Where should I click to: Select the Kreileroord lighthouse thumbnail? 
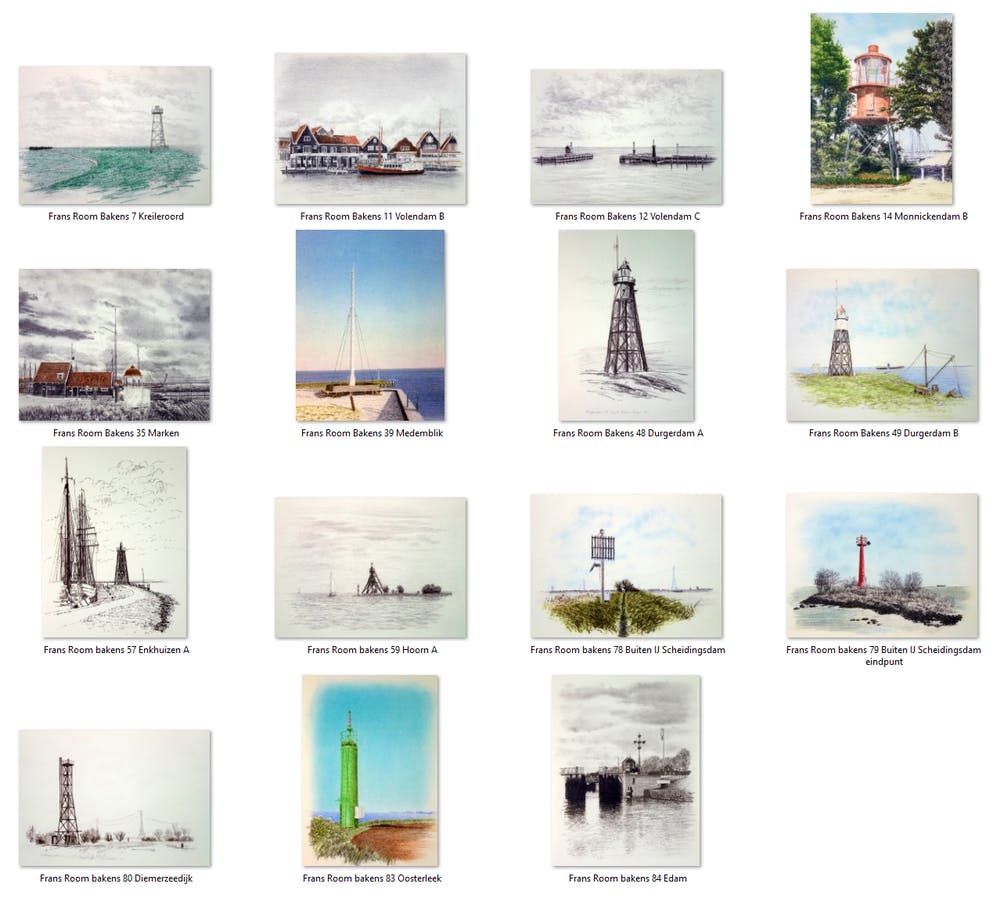(x=114, y=135)
